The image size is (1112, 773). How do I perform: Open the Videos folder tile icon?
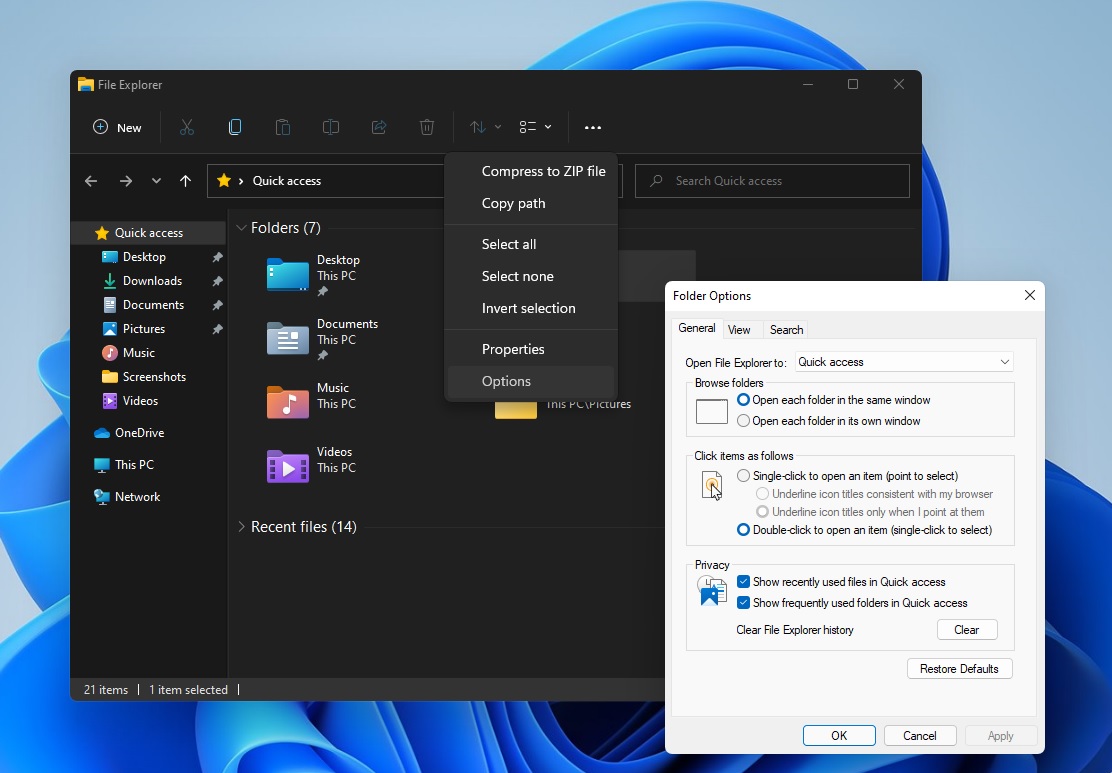287,466
